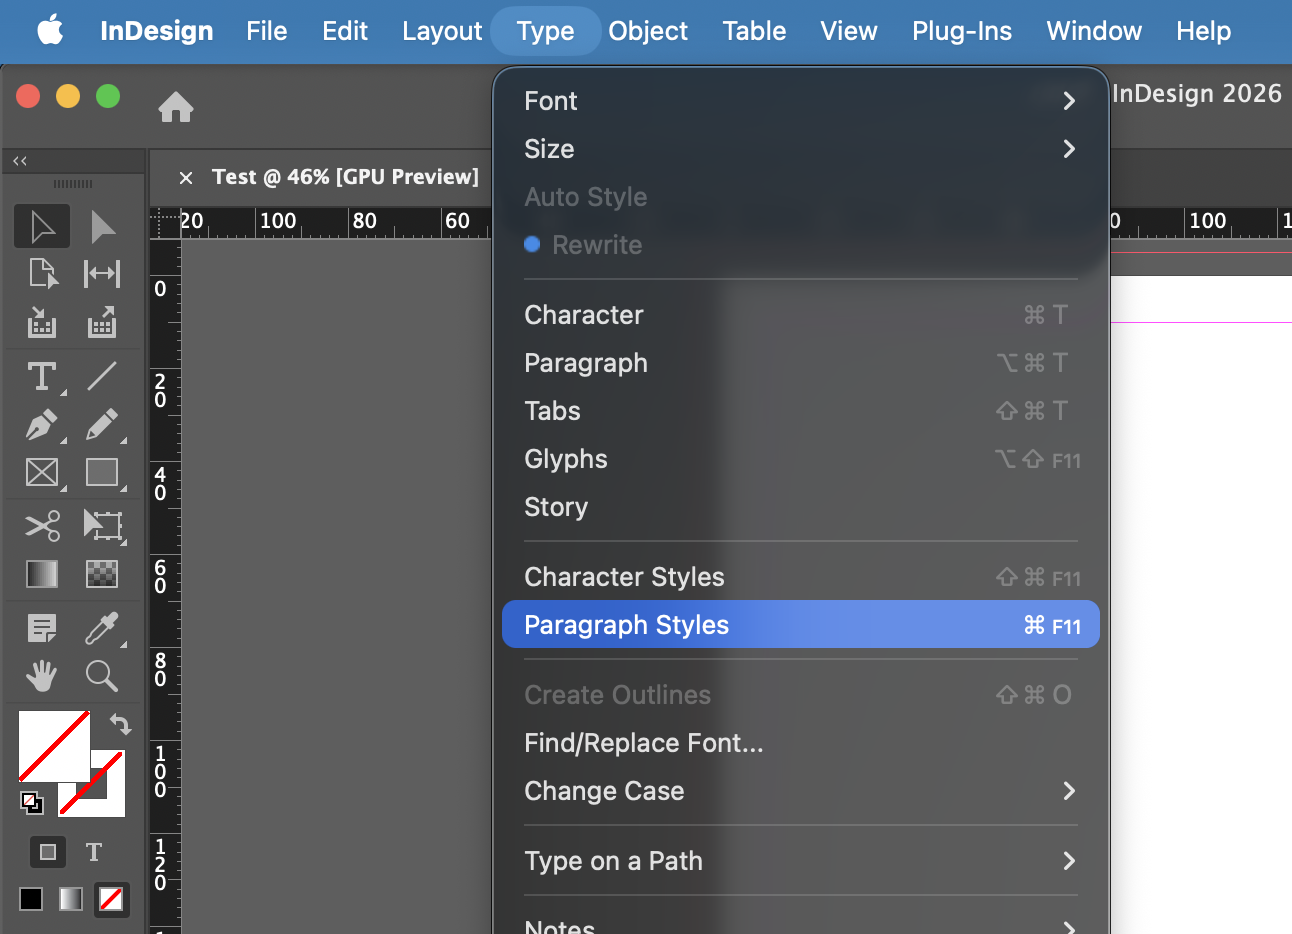Select the Zoom magnifier tool

(102, 677)
